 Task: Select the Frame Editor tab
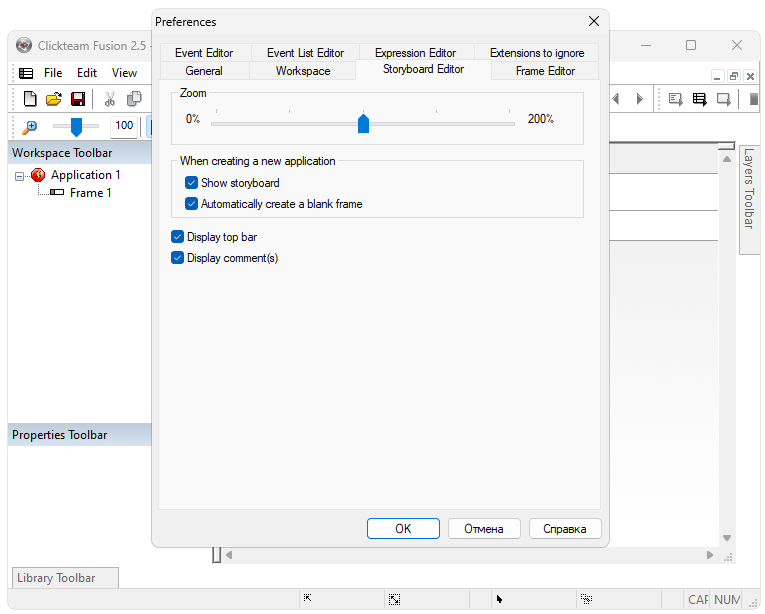click(x=545, y=71)
